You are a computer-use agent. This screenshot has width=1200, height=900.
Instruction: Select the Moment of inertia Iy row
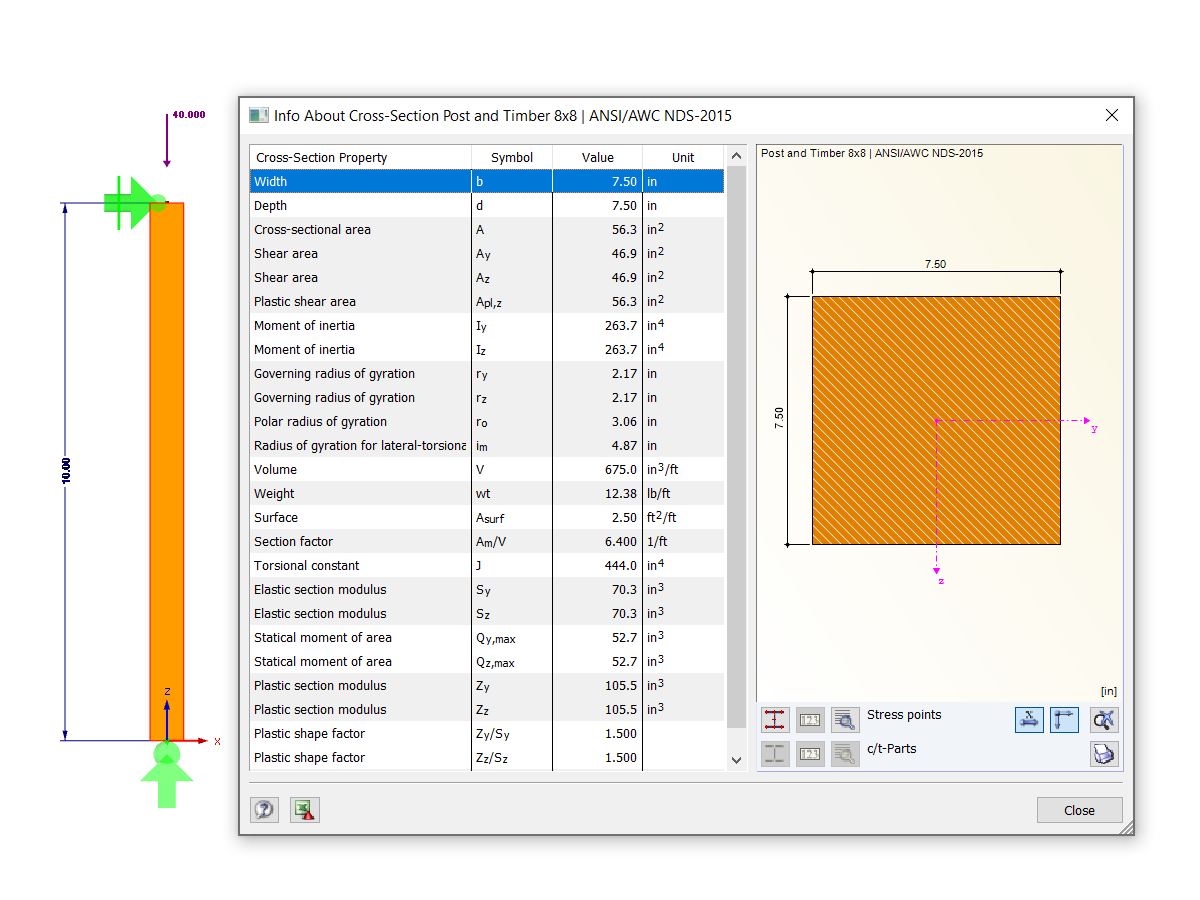pyautogui.click(x=360, y=325)
